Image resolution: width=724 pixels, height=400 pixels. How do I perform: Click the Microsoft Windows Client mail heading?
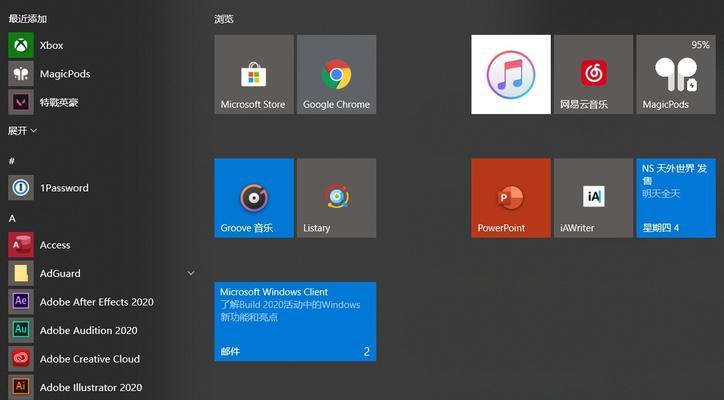click(274, 292)
